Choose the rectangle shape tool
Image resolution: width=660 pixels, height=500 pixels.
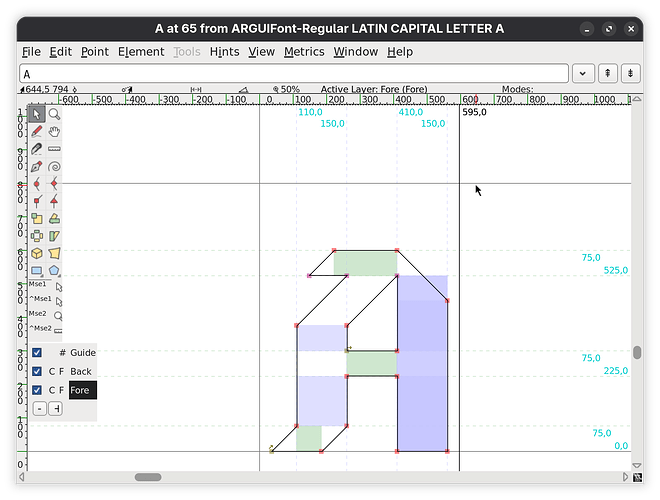(37, 270)
